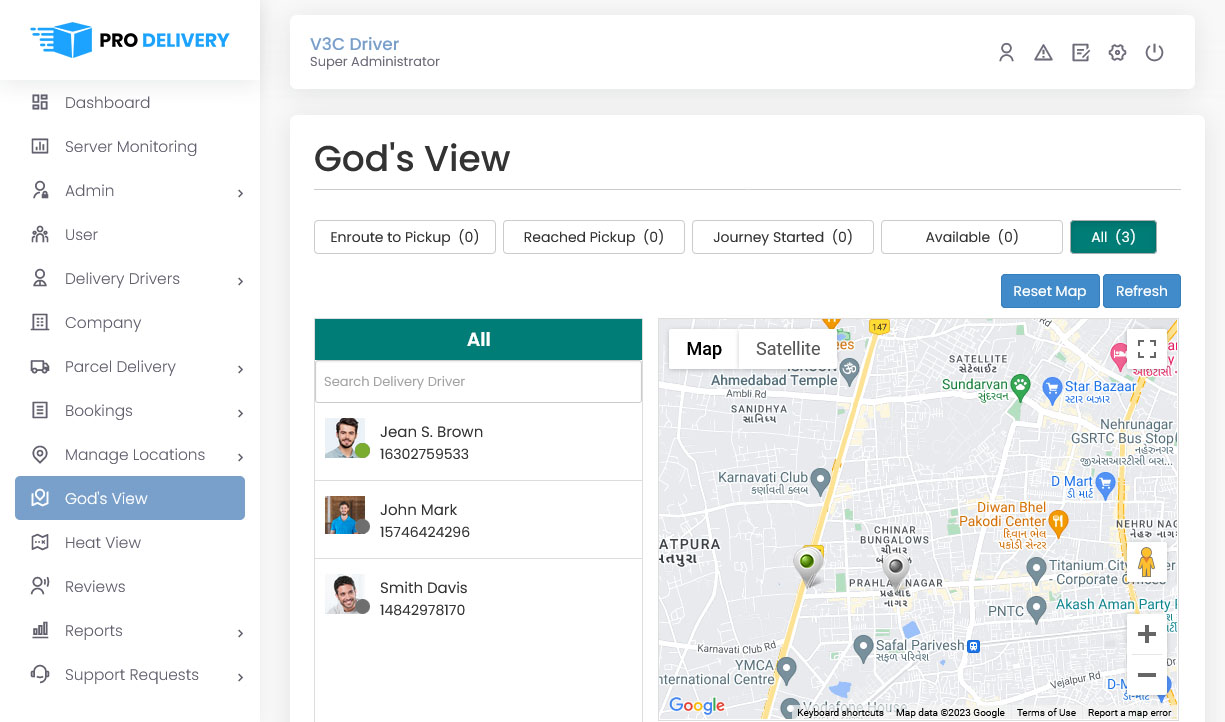Filter by Reached Pickup drivers
The image size is (1225, 722).
594,237
